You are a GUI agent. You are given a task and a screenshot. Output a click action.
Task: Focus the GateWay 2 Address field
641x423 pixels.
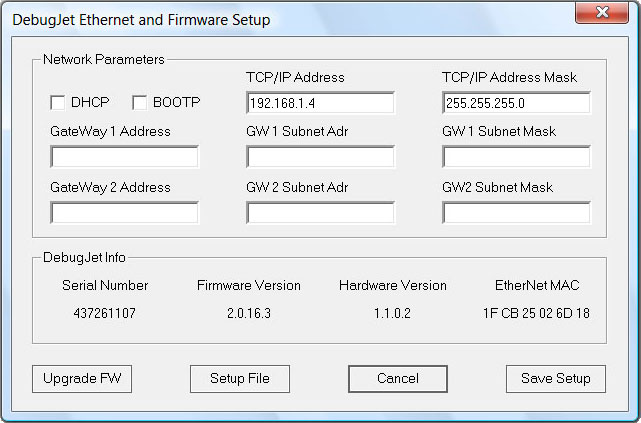click(125, 213)
